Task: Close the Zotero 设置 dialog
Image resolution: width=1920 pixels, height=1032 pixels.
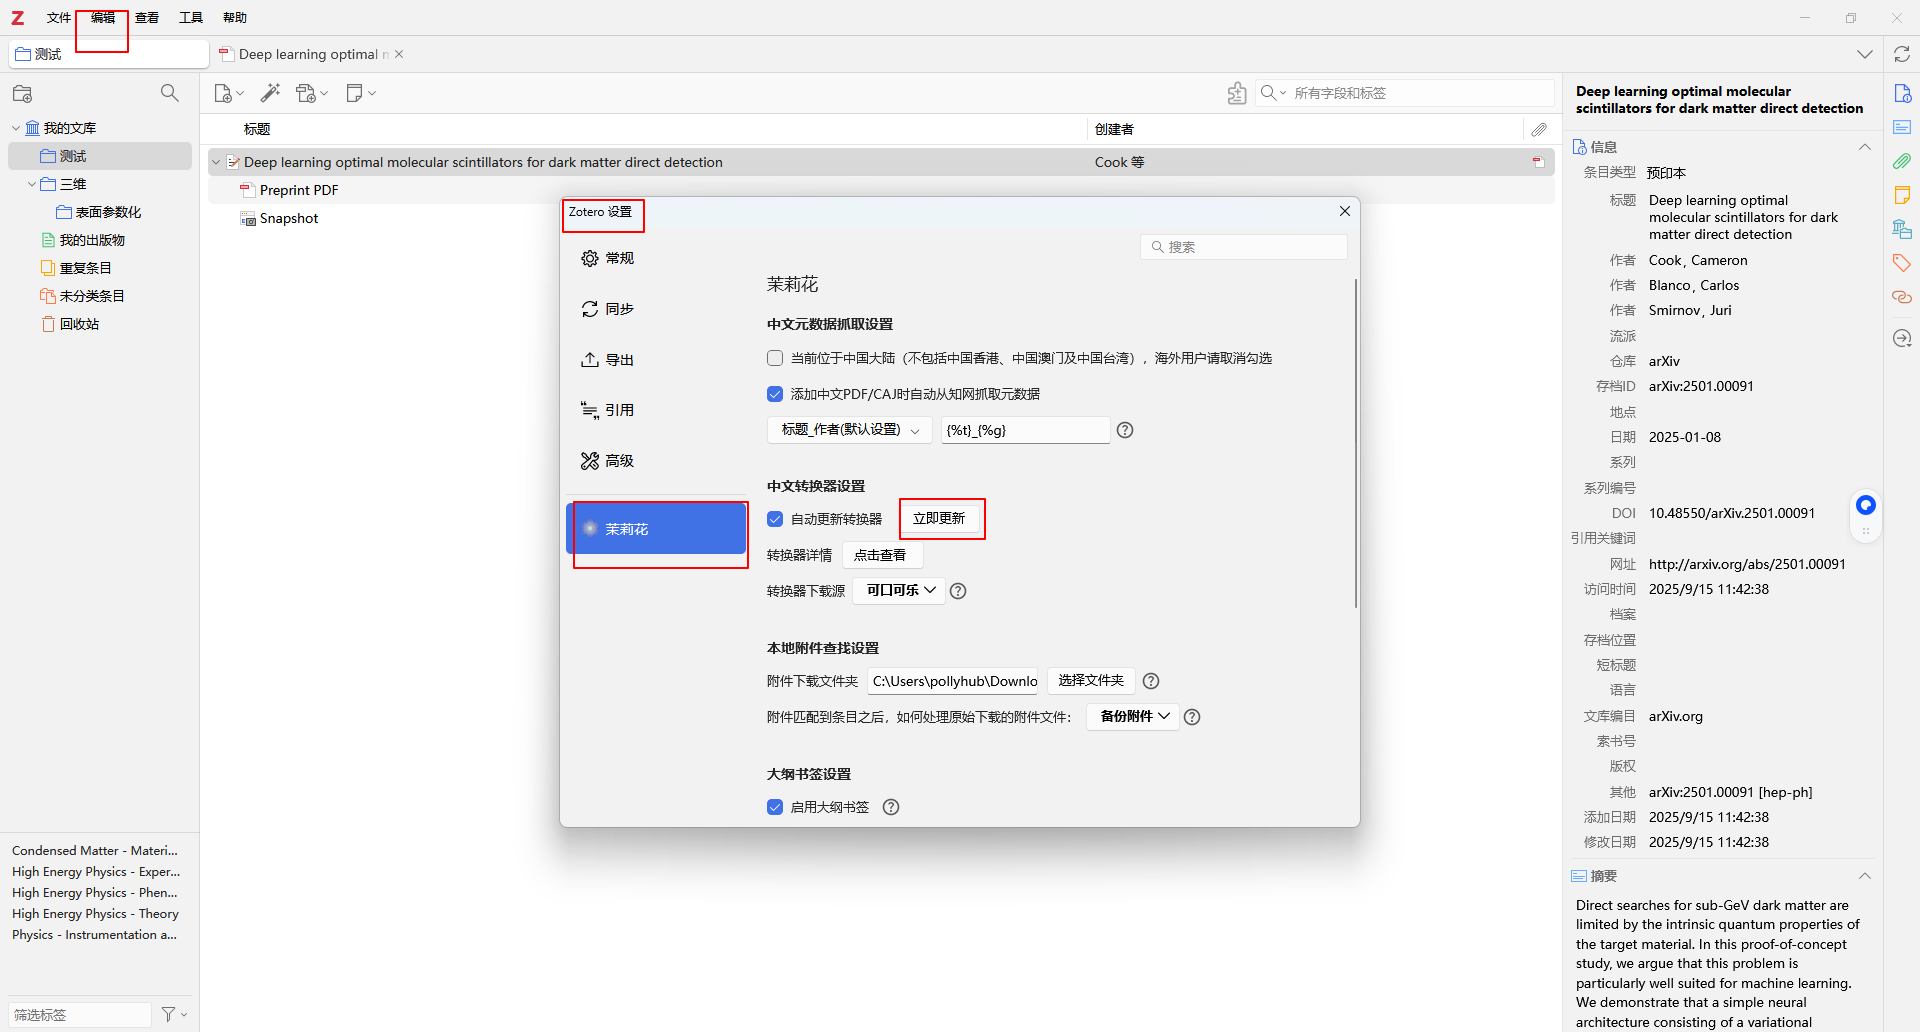Action: point(1345,211)
